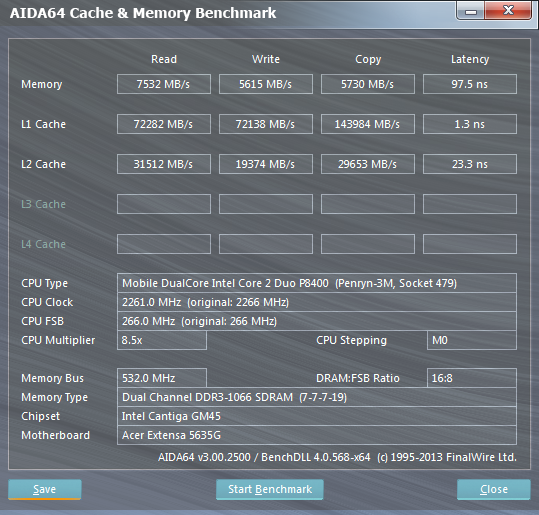
Task: Close window using red X icon
Action: pos(508,11)
